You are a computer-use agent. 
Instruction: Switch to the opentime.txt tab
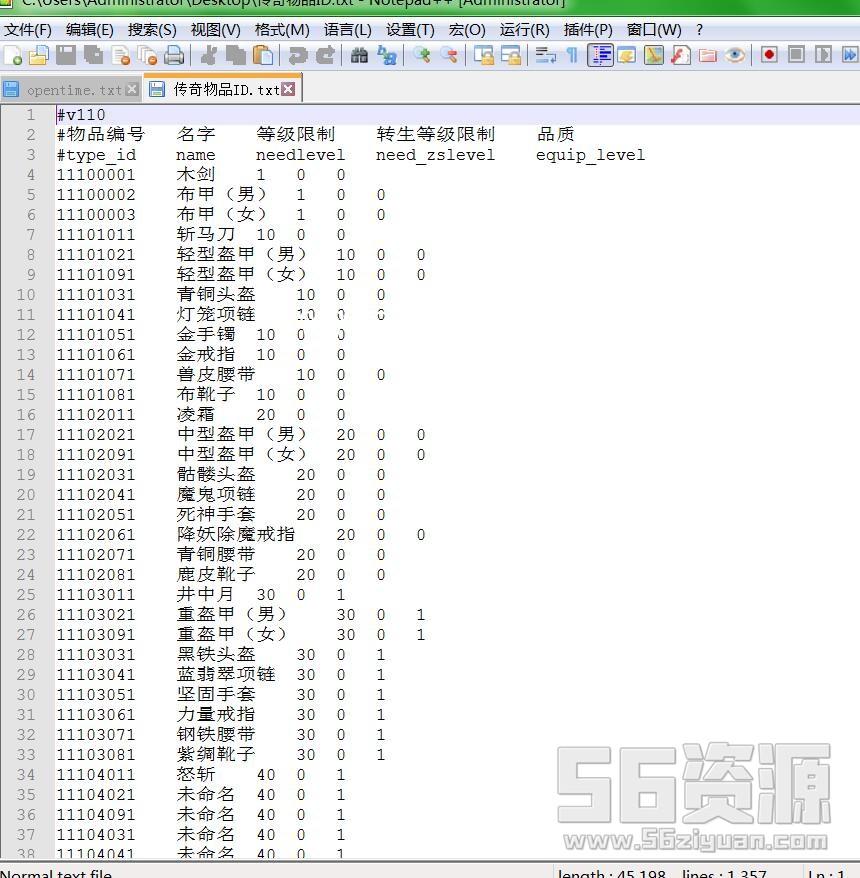[x=72, y=90]
